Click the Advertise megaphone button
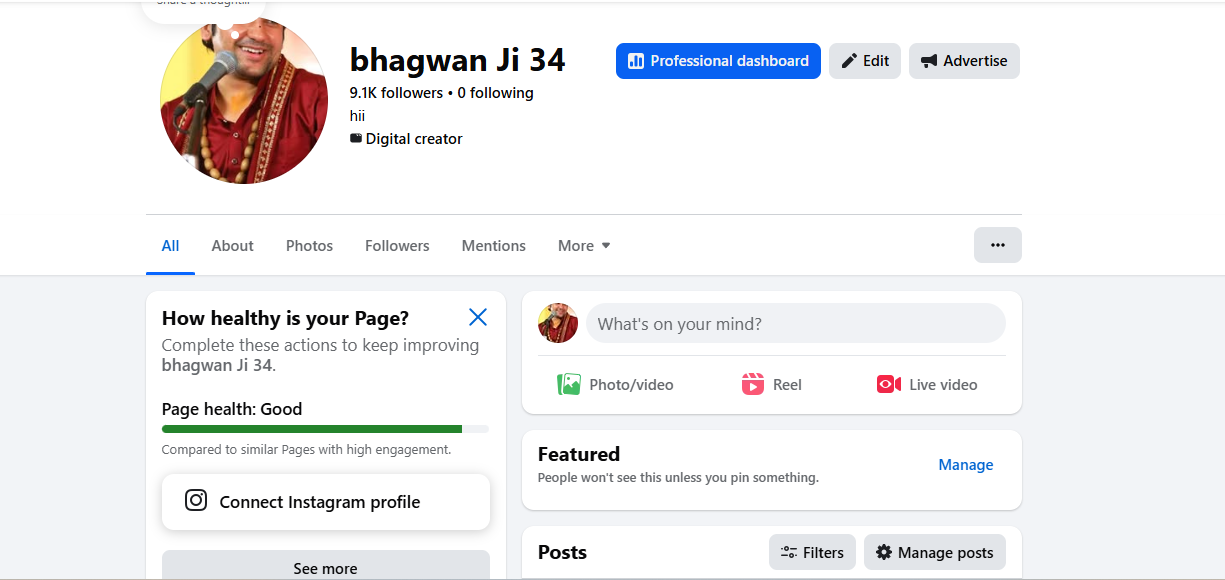This screenshot has height=580, width=1225. (x=964, y=61)
